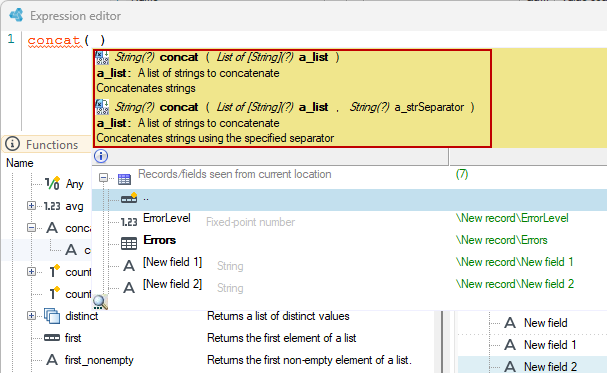Select the distinct function row
Screen dimensions: 607x373
click(82, 316)
